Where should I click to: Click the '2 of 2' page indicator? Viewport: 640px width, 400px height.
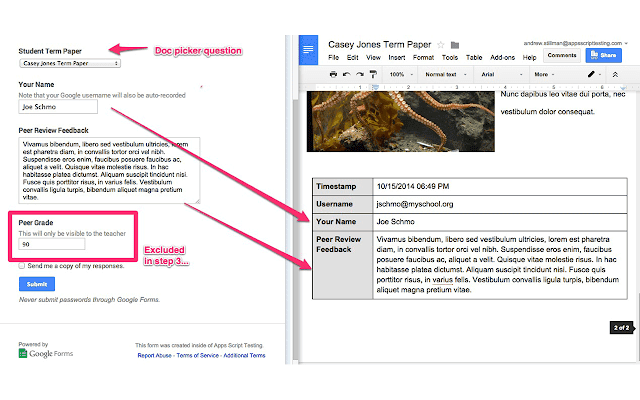pyautogui.click(x=622, y=328)
